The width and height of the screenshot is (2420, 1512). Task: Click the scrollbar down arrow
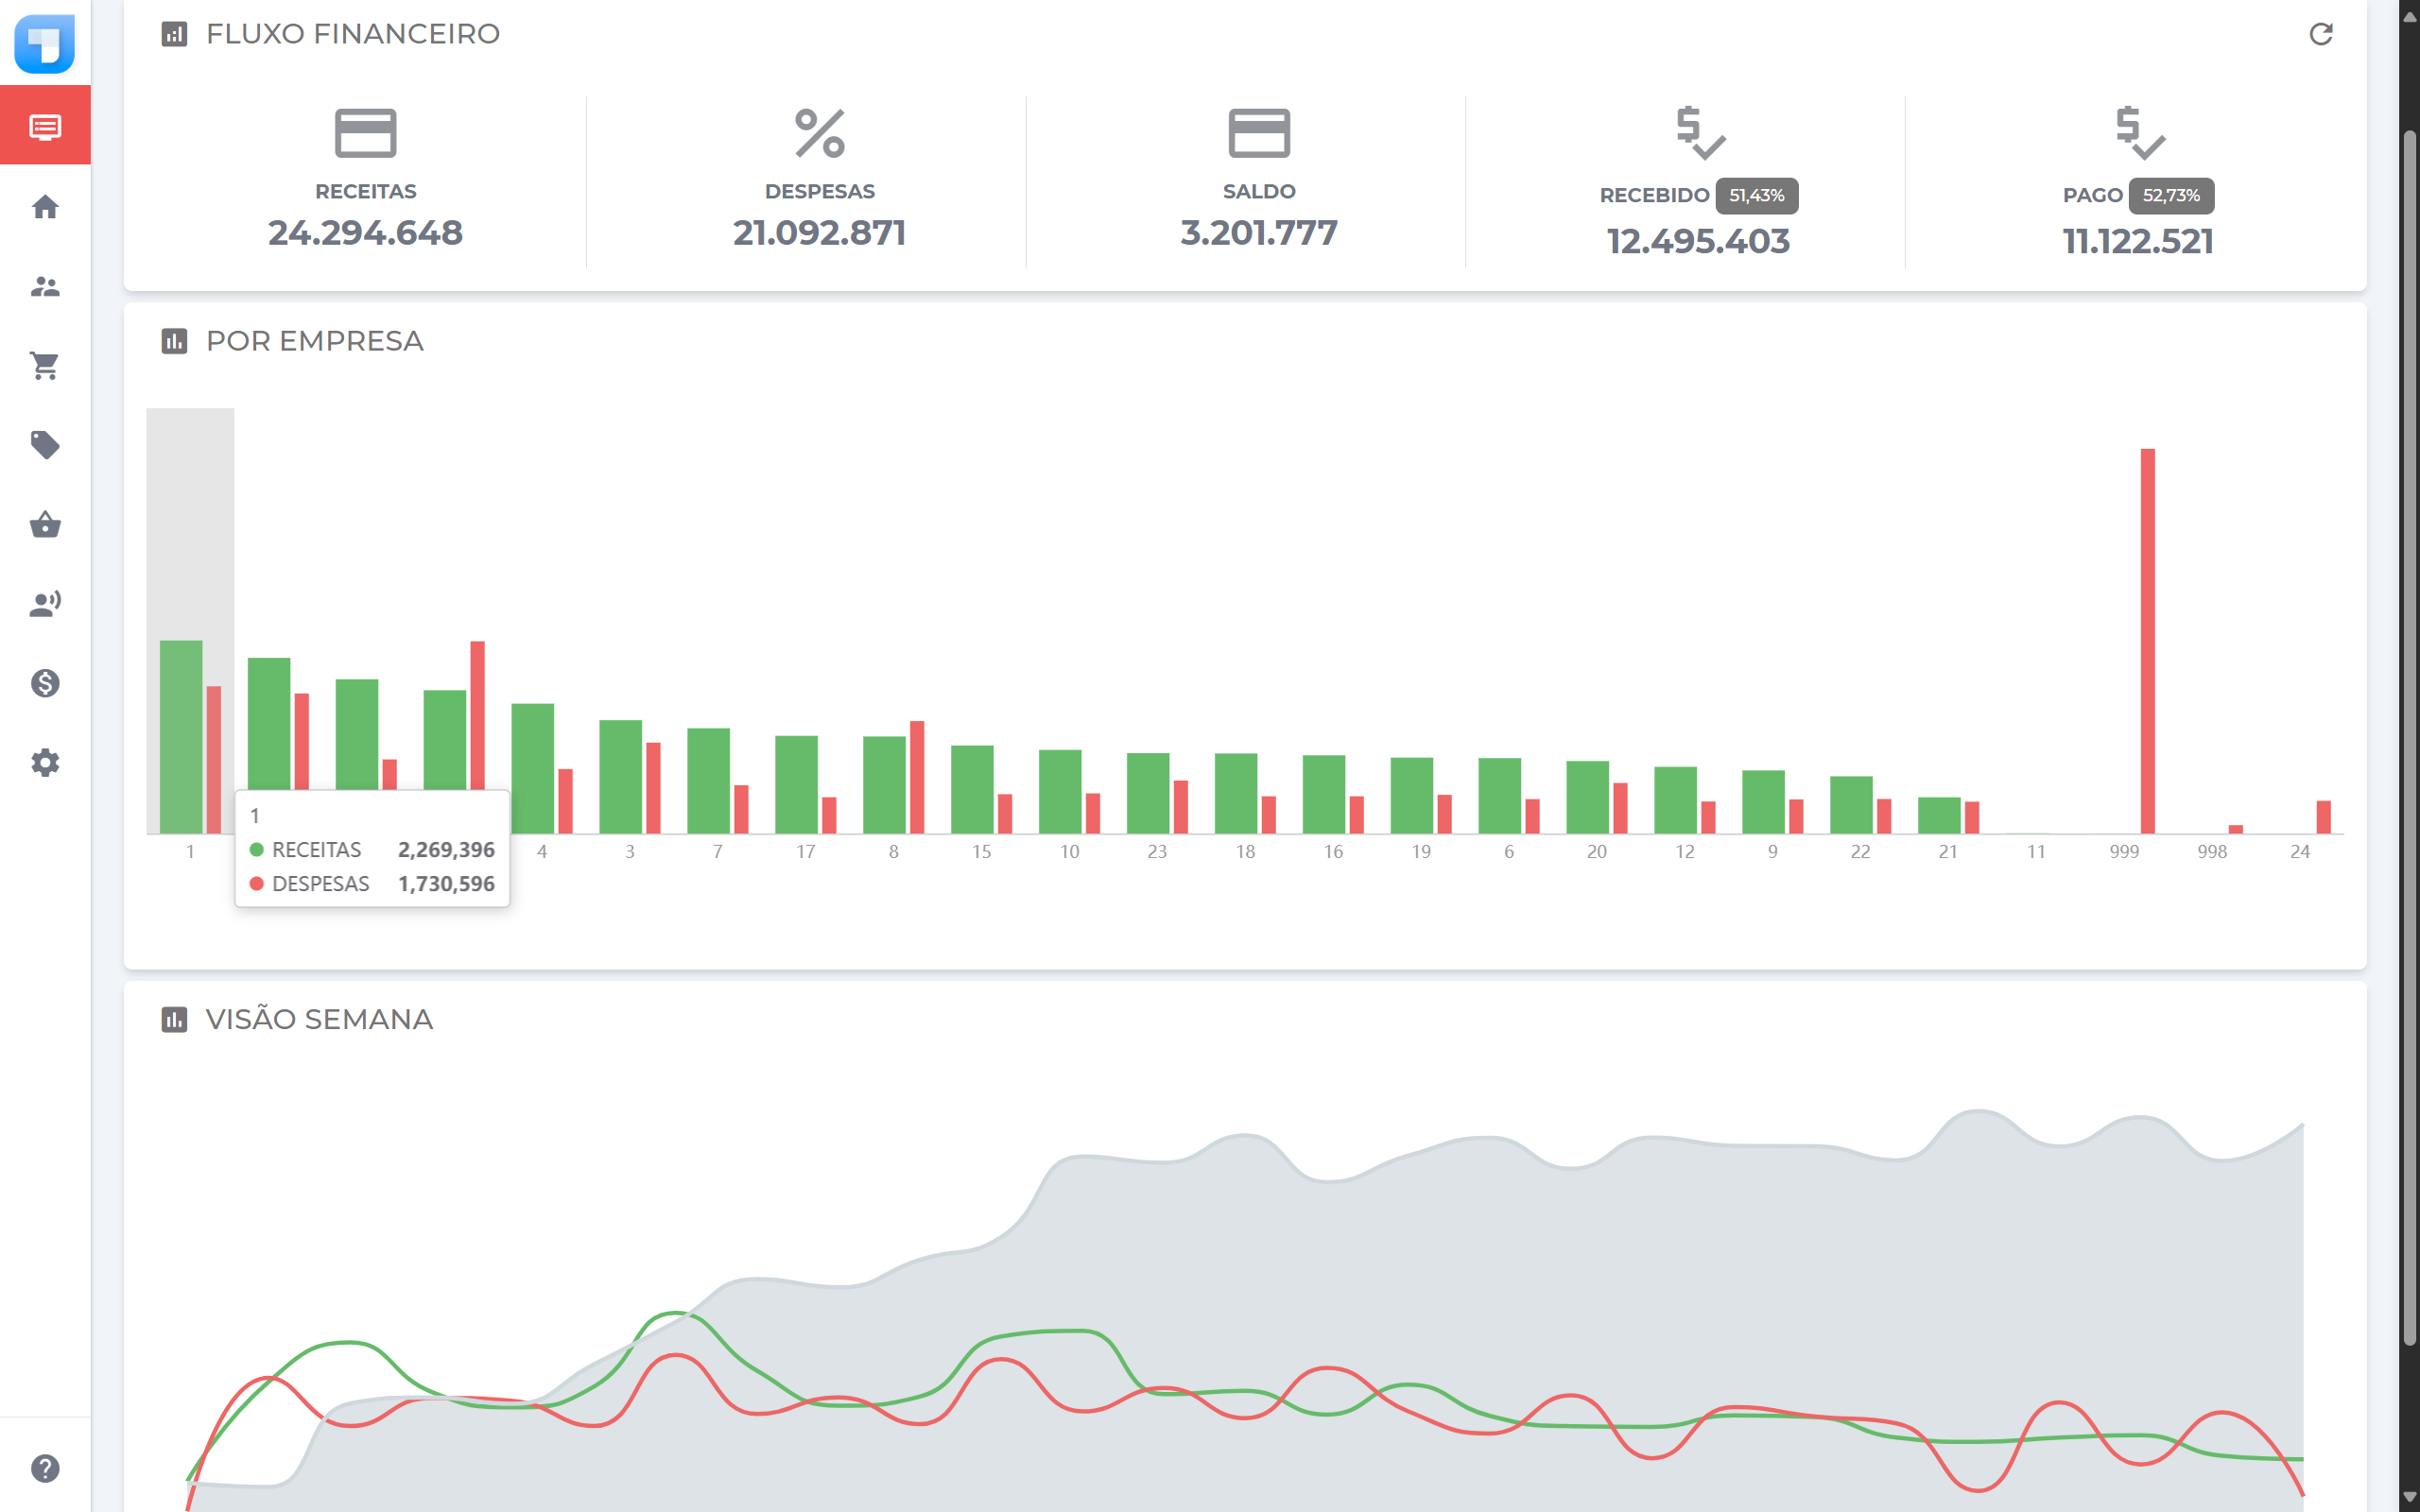coord(2409,1496)
